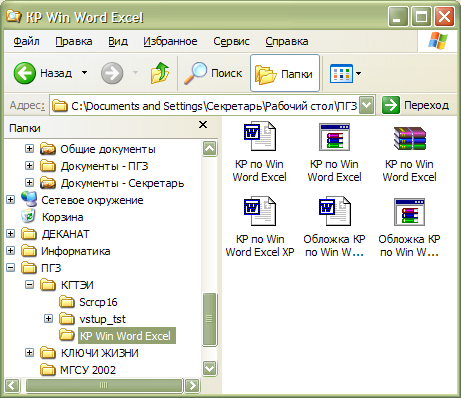Screen dimensions: 461x398
Task: Select the Документы - ПГЗ folder icon
Action: (48, 166)
